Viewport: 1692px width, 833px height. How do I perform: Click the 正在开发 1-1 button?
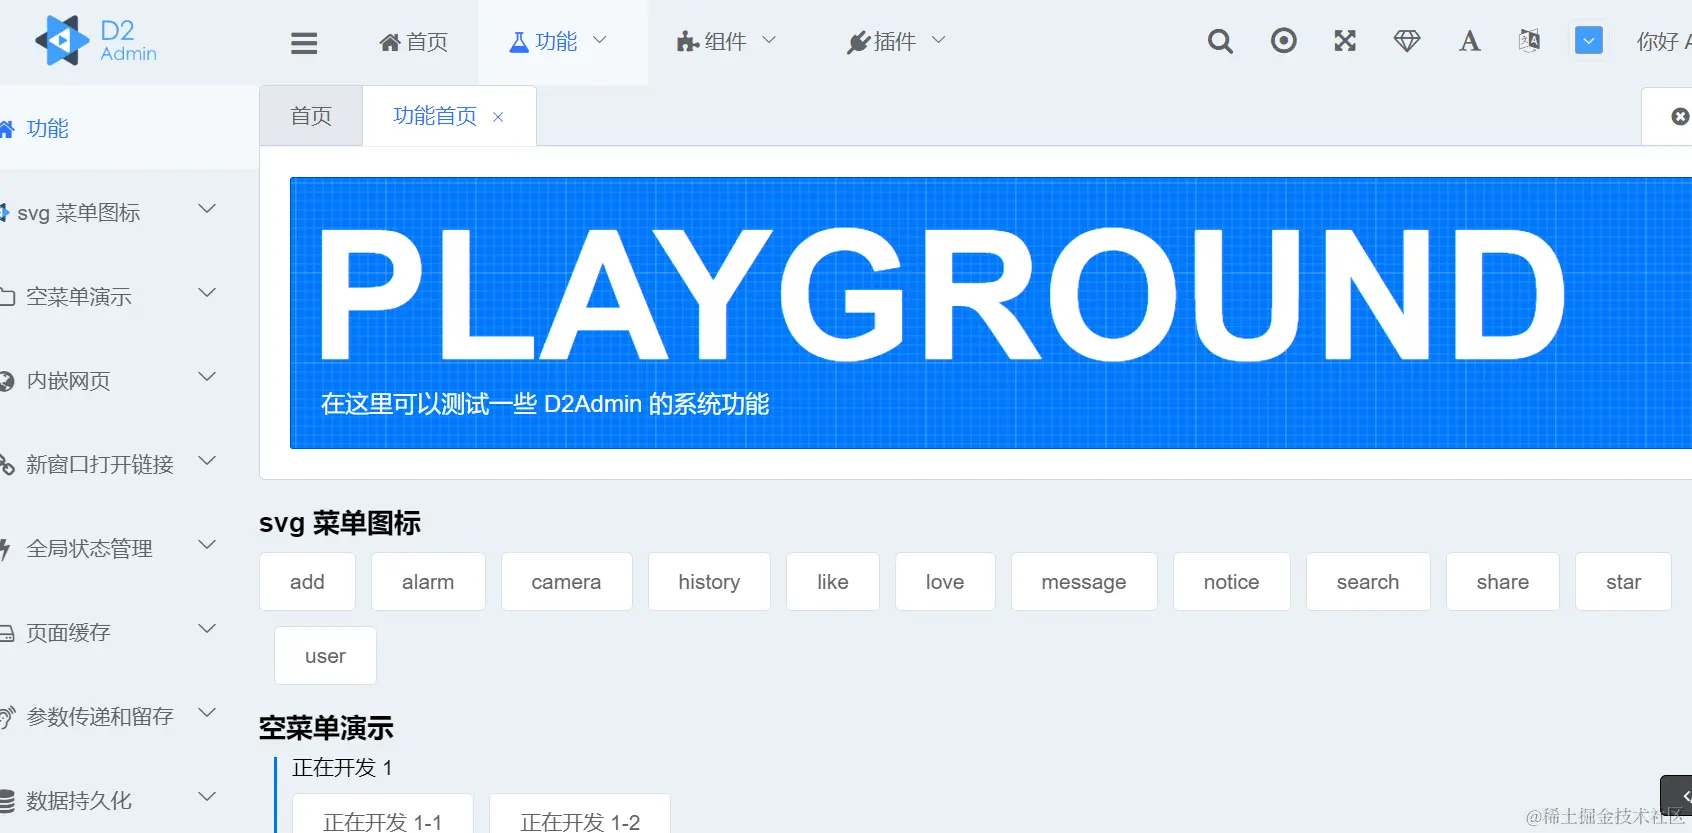tap(383, 815)
